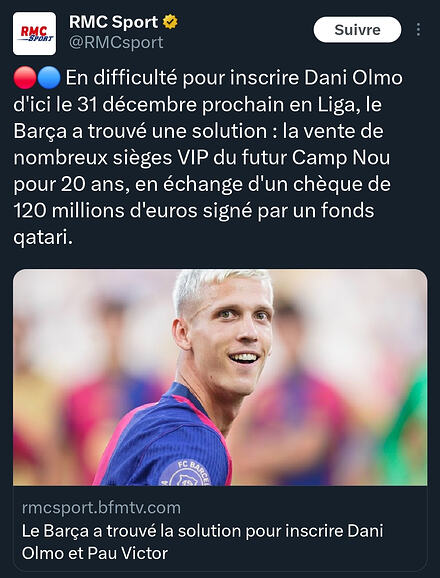The height and width of the screenshot is (578, 440).
Task: Open the @RMCsport handle
Action: (x=116, y=42)
